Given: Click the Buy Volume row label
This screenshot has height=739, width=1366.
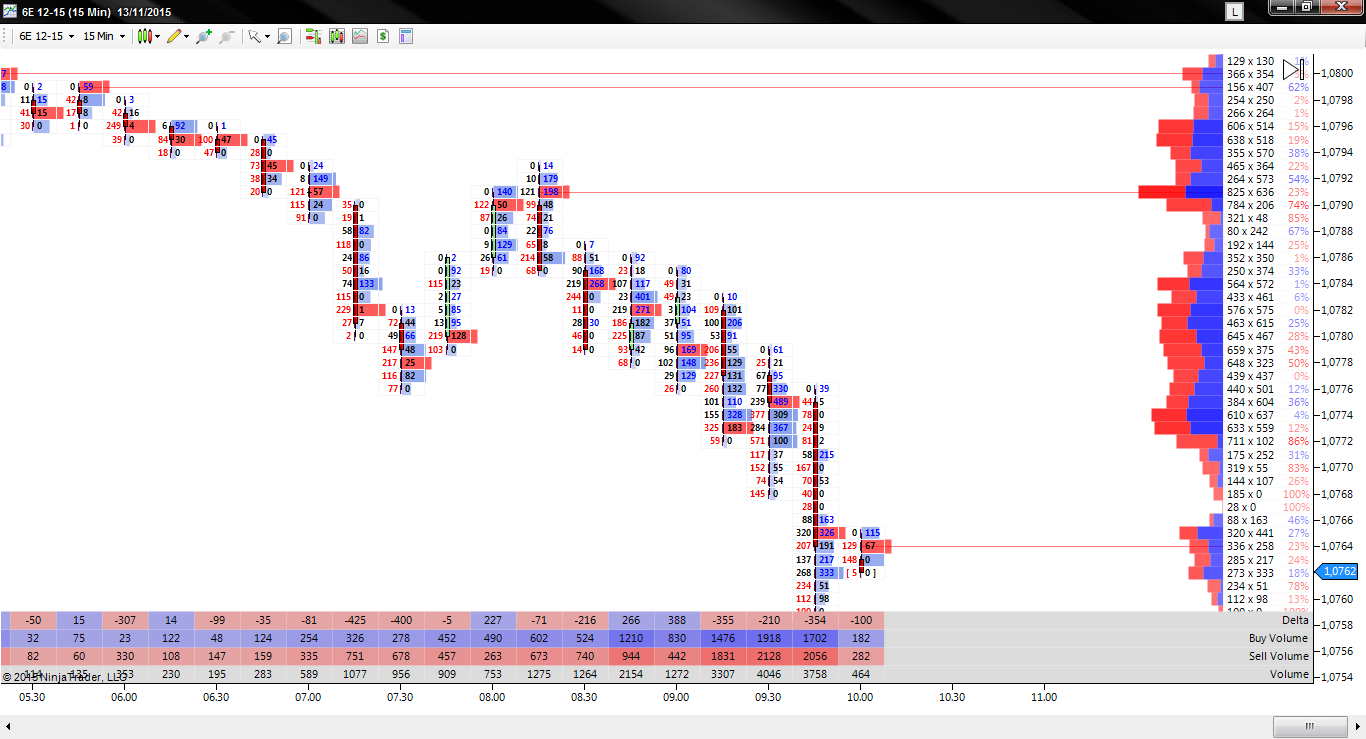Looking at the screenshot, I should click(1279, 638).
